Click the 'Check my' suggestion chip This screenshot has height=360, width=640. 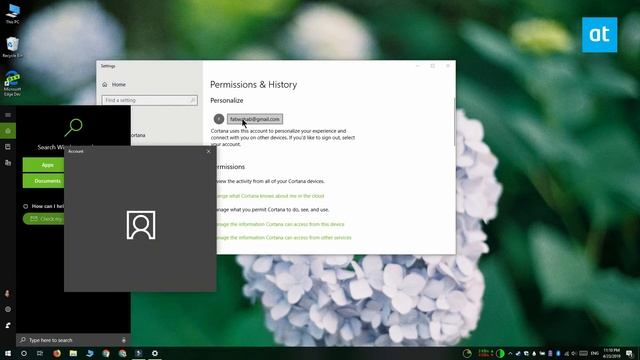coord(44,219)
